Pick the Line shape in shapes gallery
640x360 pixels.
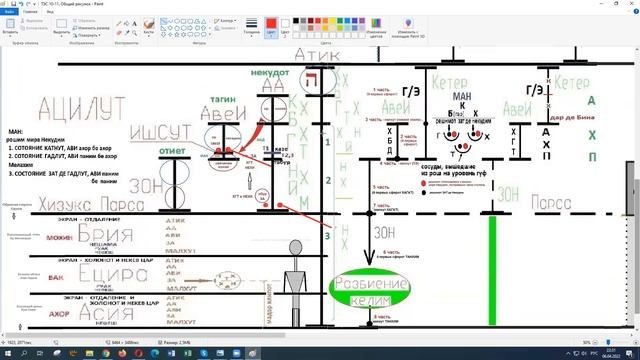point(163,21)
